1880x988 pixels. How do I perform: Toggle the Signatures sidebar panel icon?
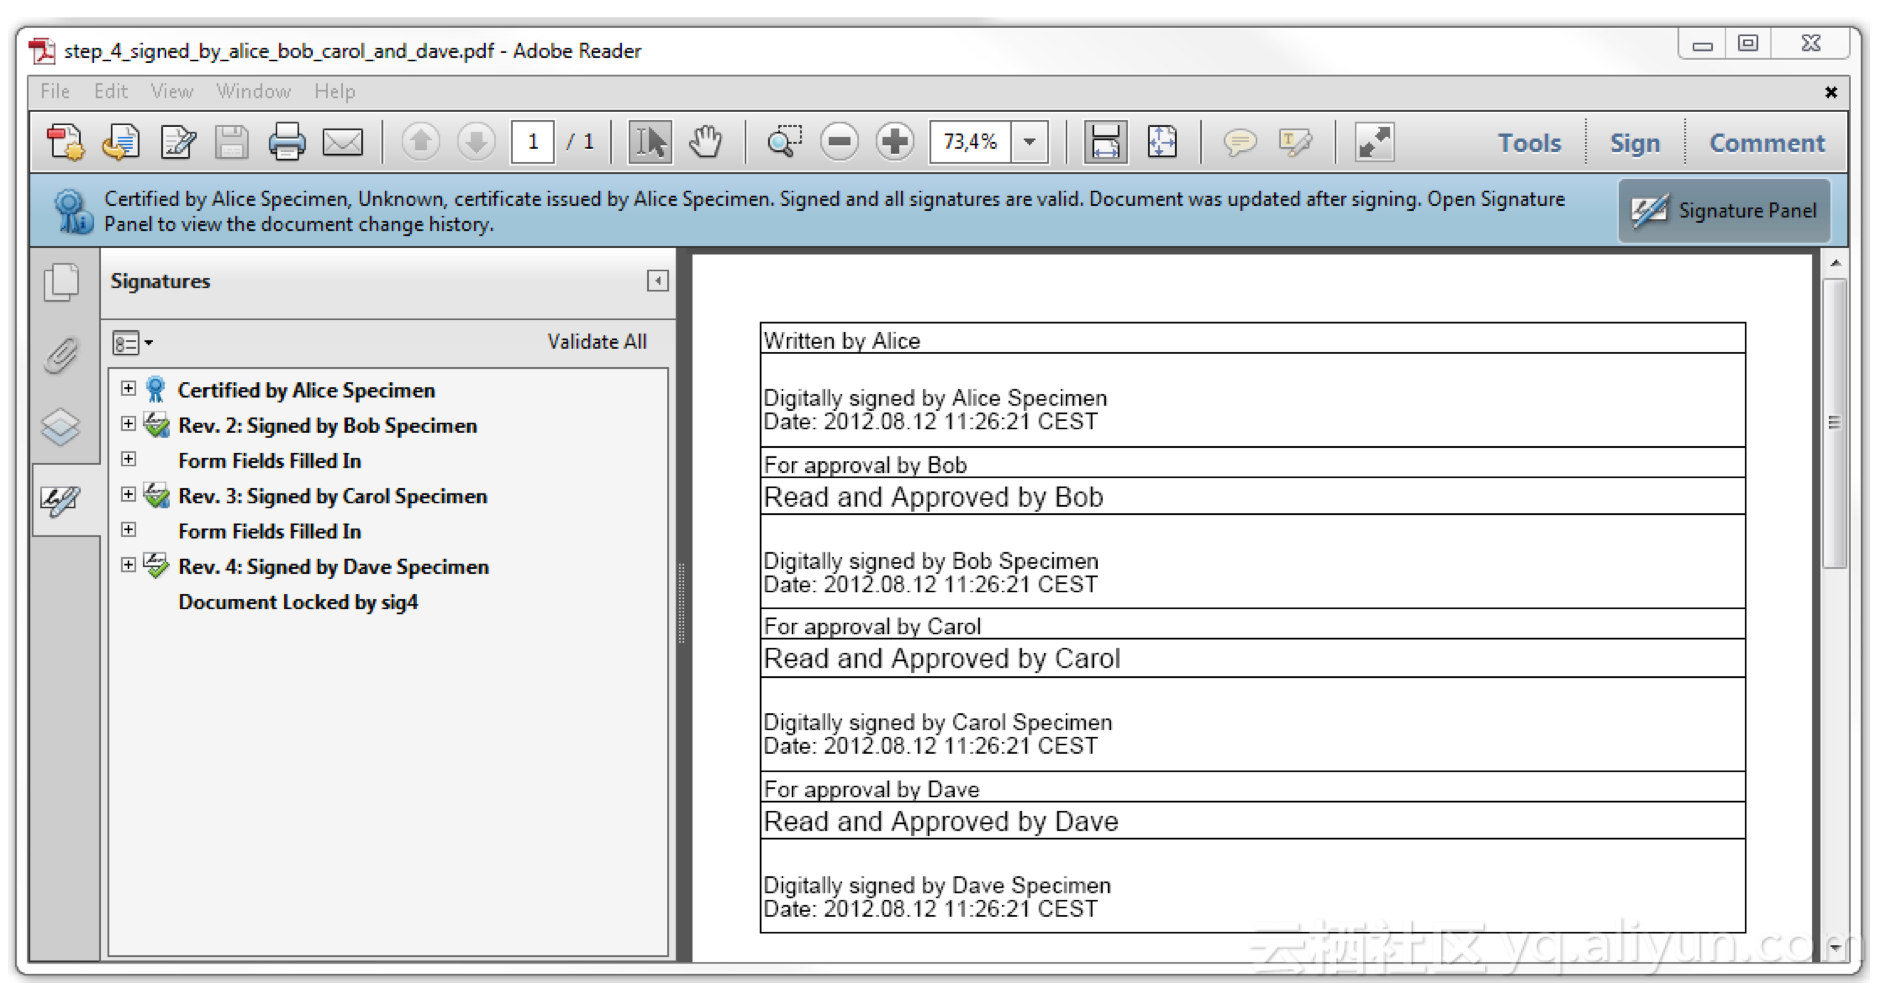62,500
